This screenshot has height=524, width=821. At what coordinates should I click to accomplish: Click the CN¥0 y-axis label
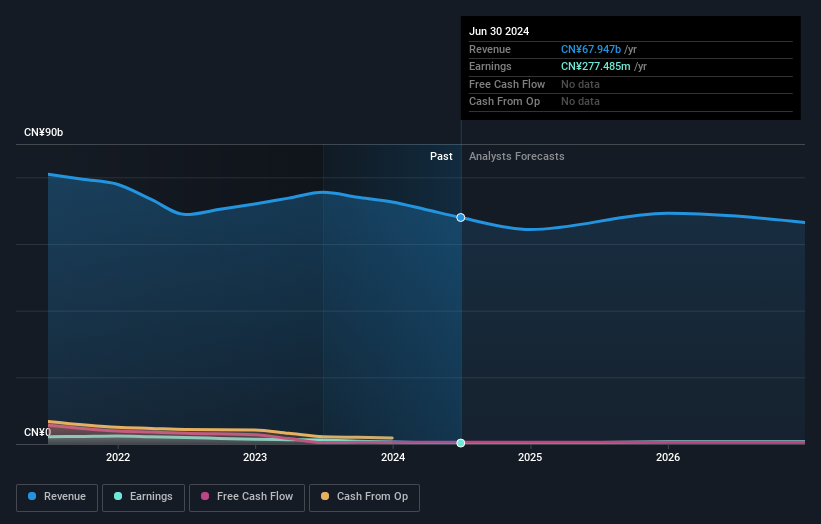37,432
